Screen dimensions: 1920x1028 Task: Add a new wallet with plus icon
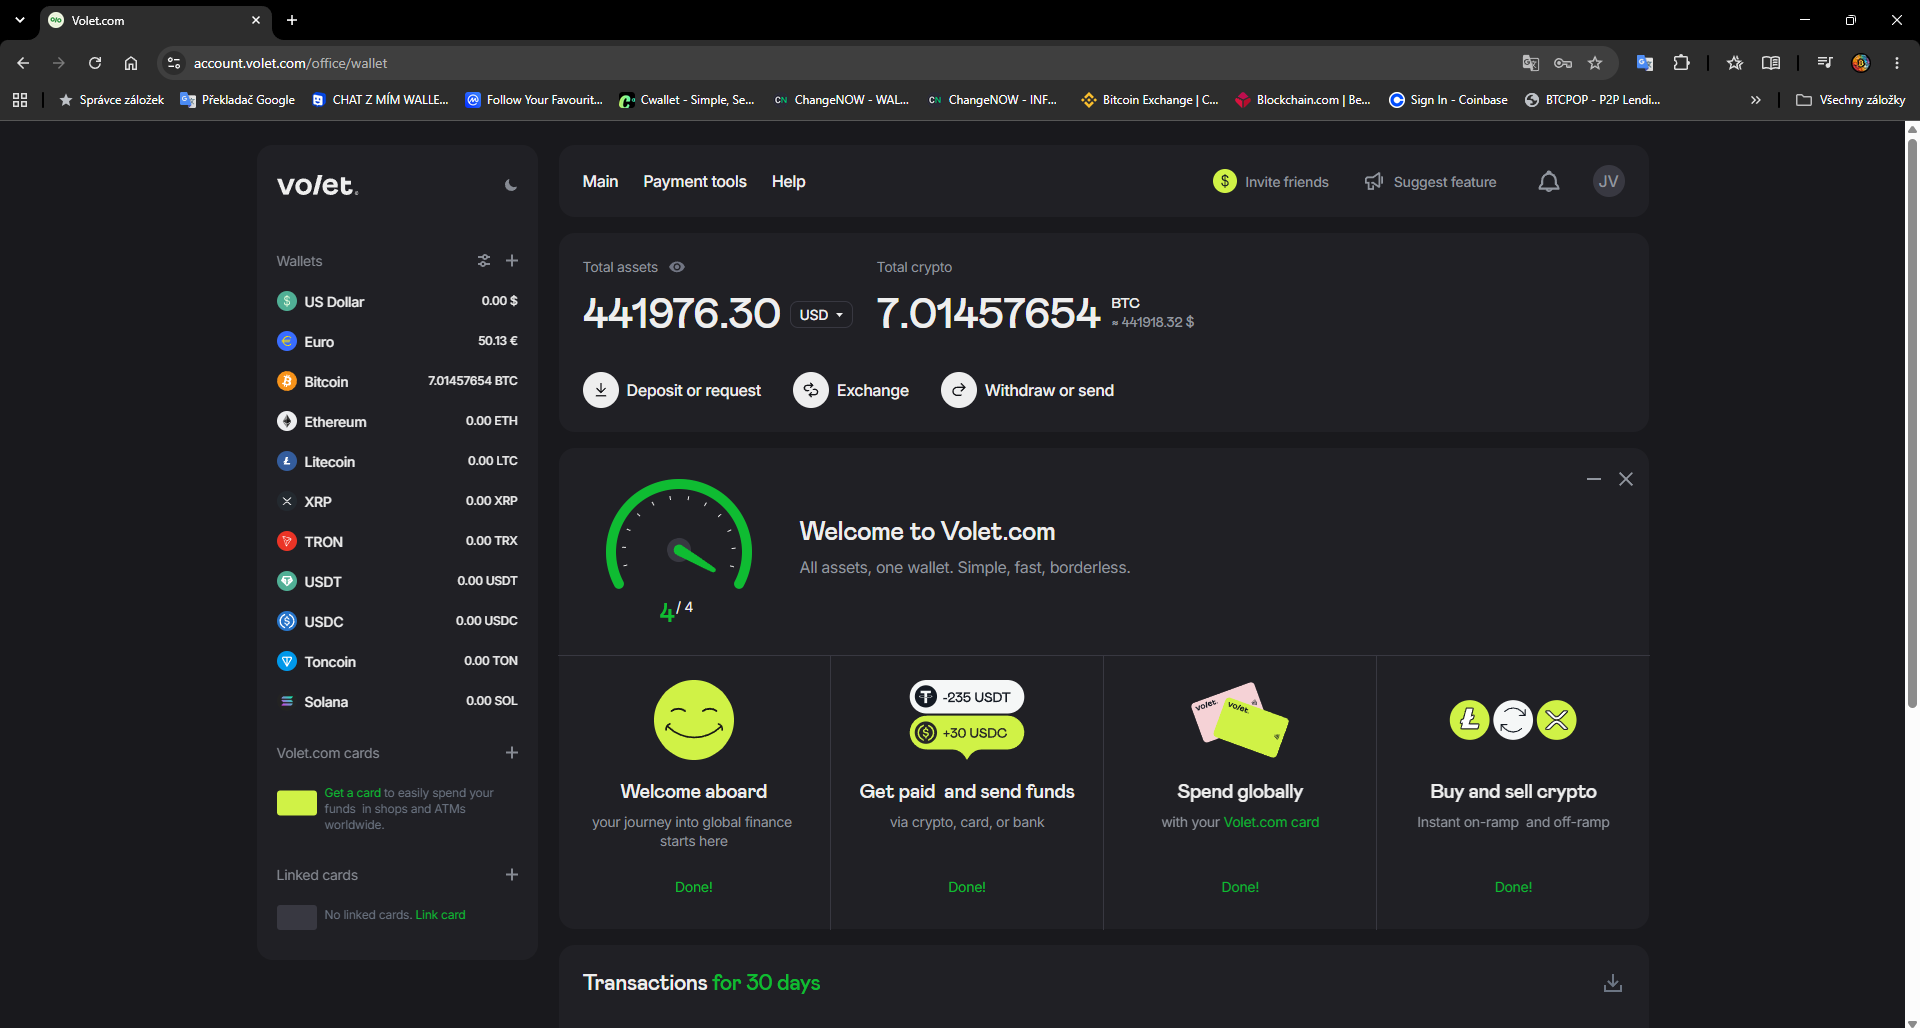click(512, 261)
